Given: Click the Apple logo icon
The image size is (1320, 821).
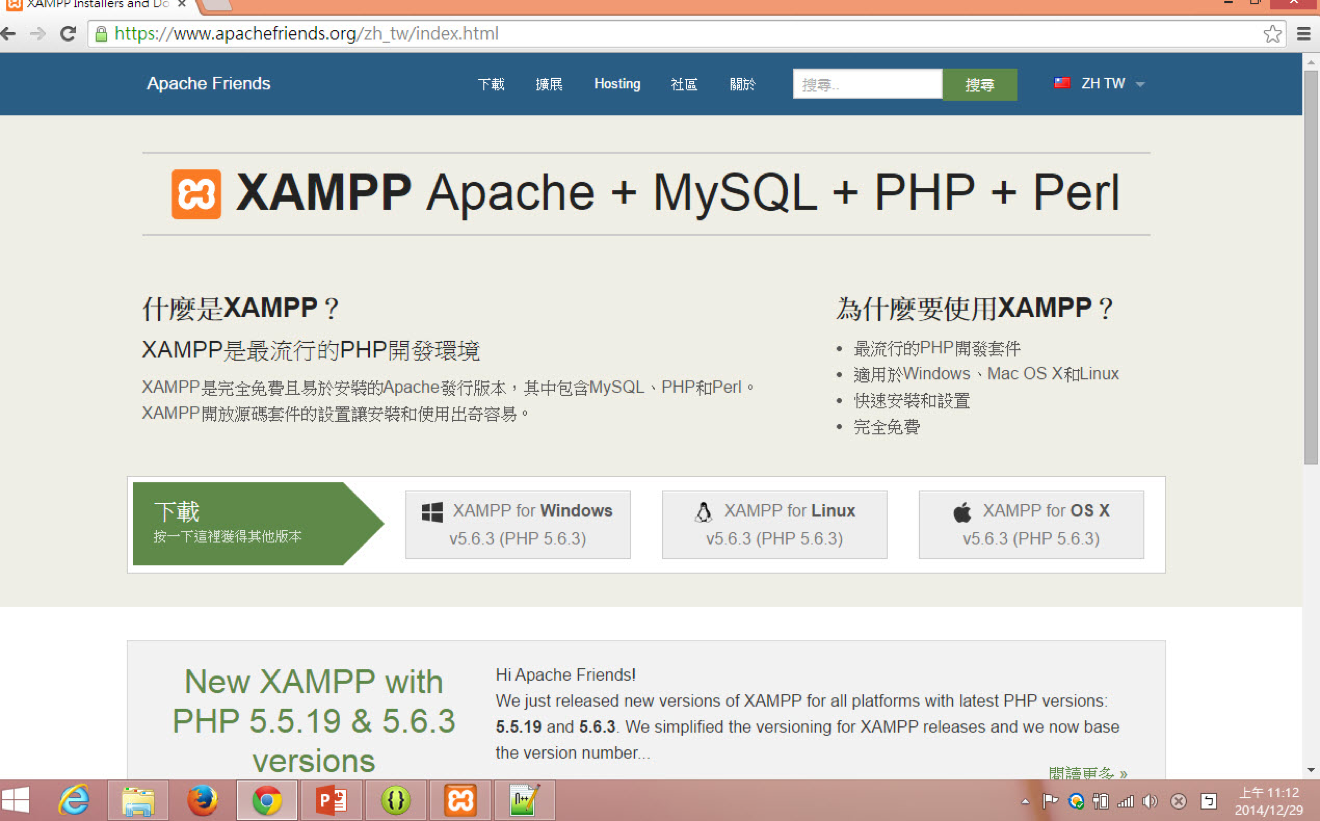Looking at the screenshot, I should 962,512.
